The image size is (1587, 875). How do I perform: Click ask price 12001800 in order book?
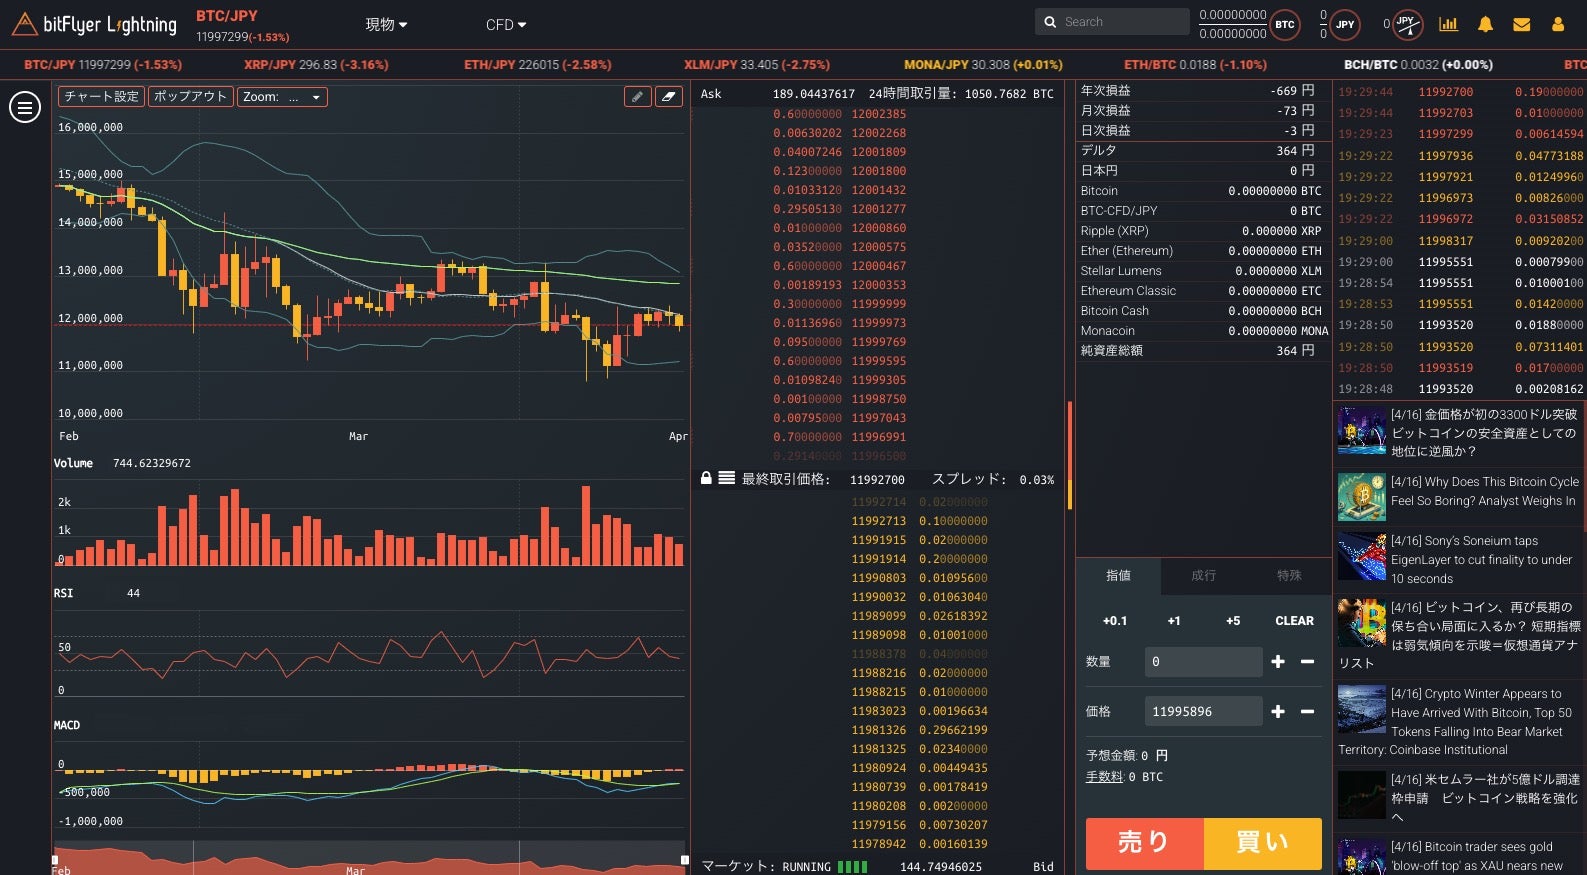[878, 171]
